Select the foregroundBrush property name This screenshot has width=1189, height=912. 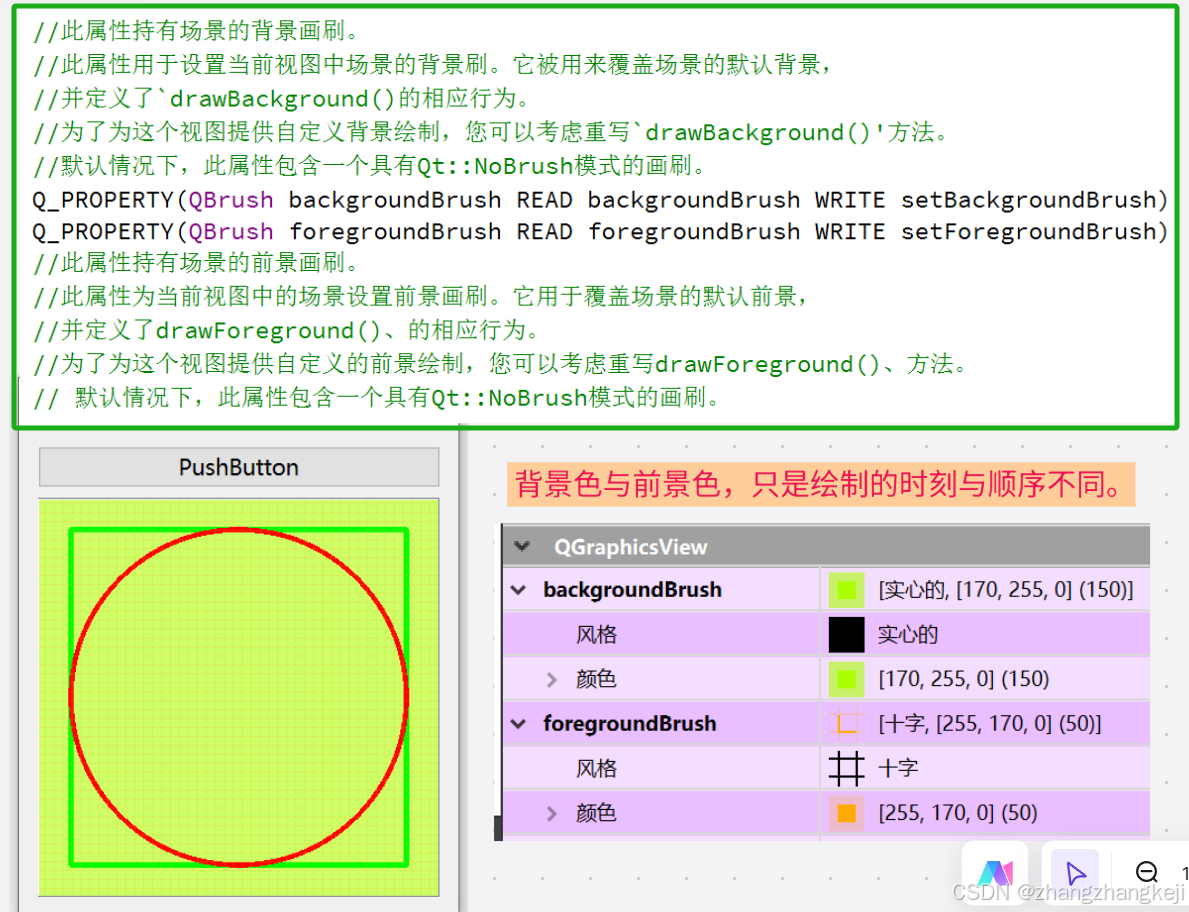(629, 724)
